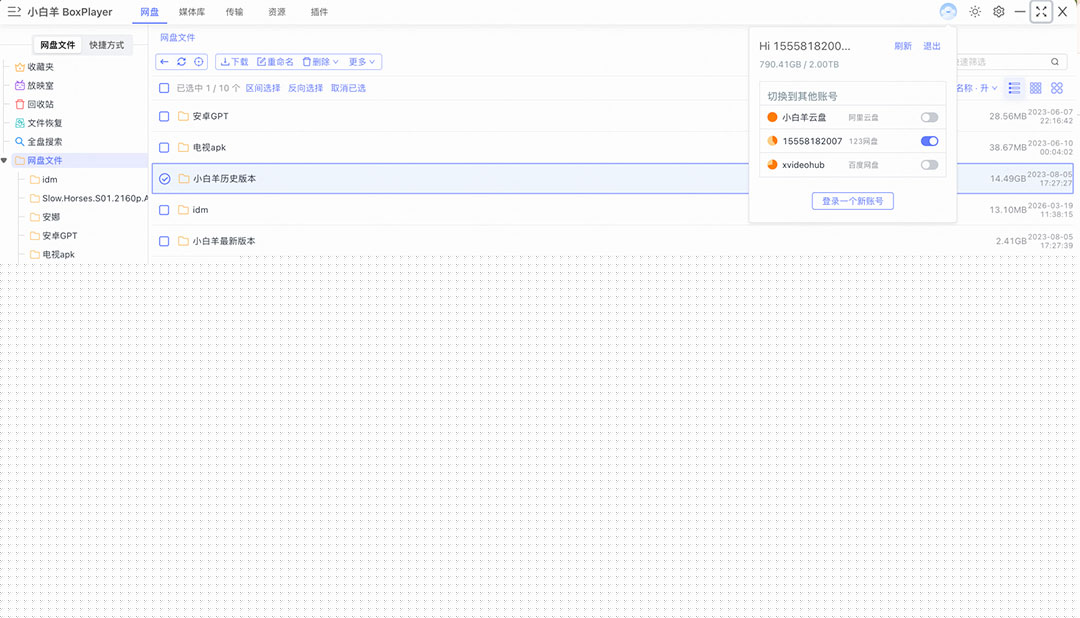1080x618 pixels.
Task: Open the settings gear icon
Action: (x=999, y=12)
